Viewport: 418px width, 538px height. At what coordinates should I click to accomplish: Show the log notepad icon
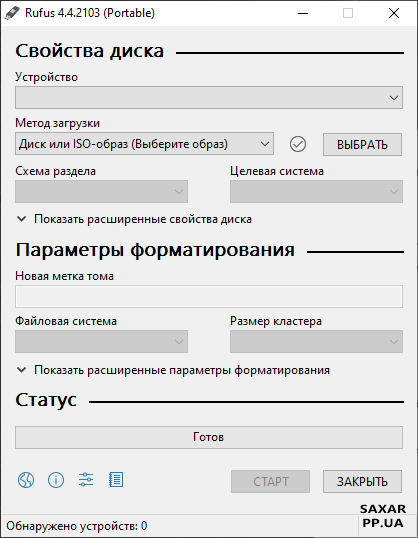(x=116, y=480)
